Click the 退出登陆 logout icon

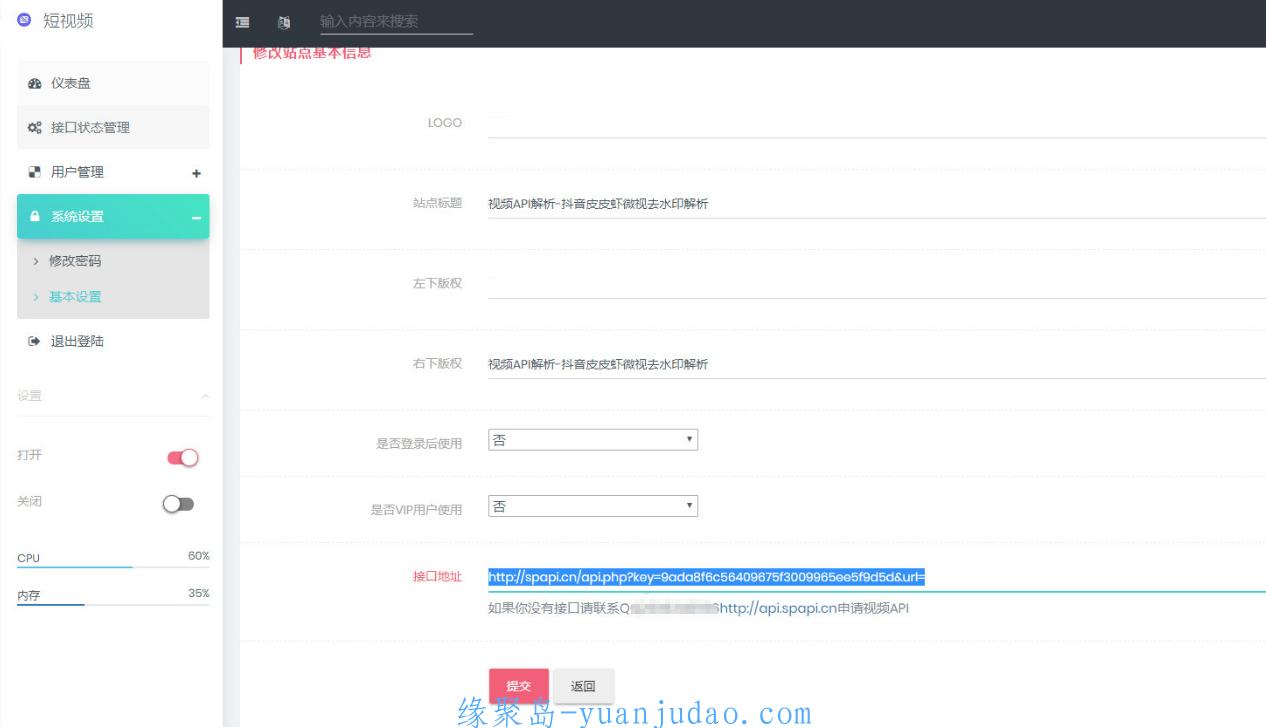(x=35, y=342)
